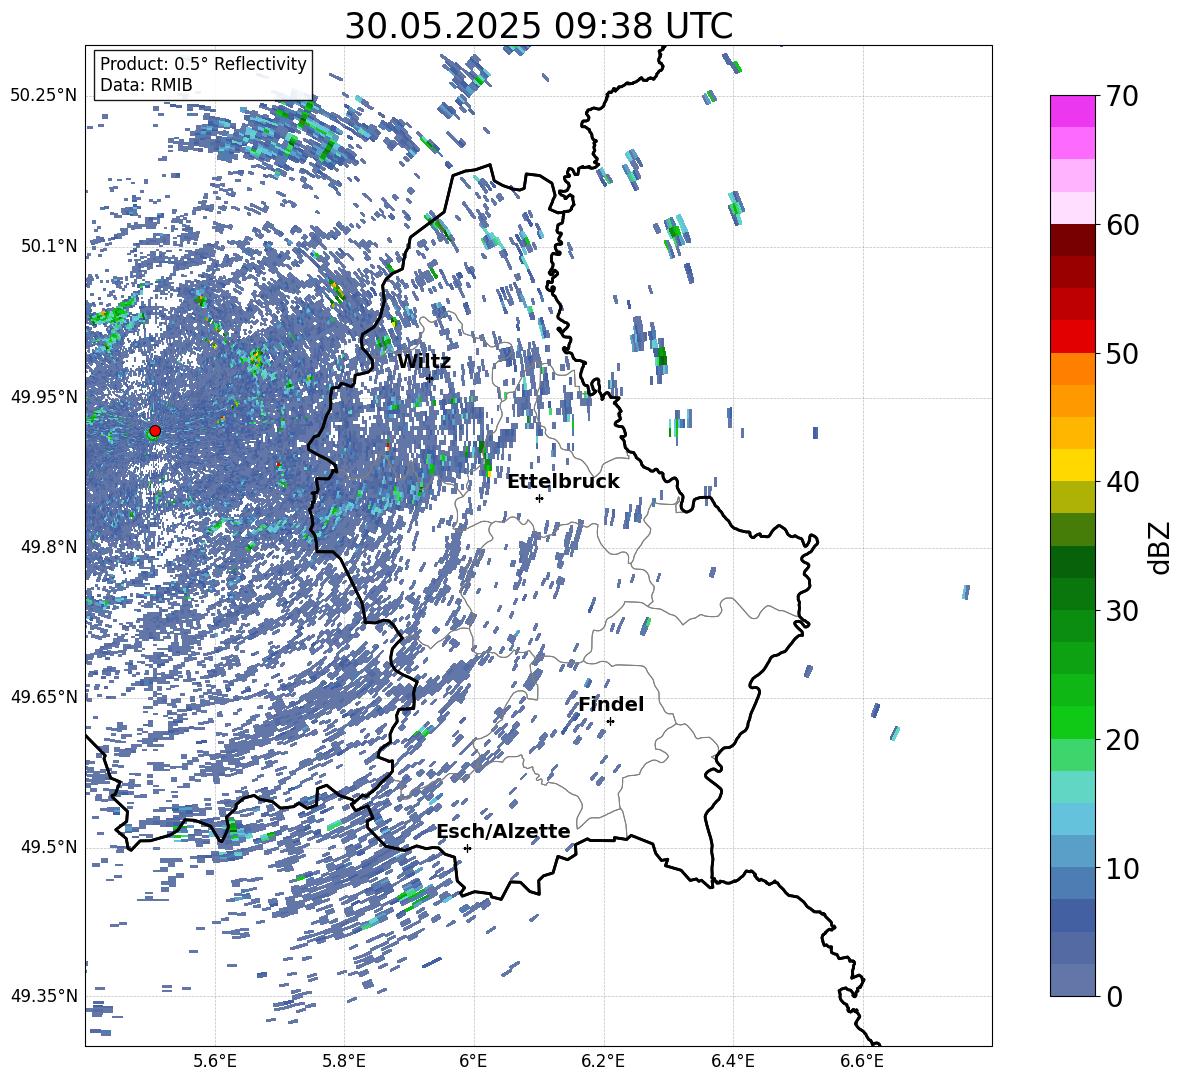Screen dimensions: 1184x1081
Task: Click the colorbar value 40
Action: pyautogui.click(x=1122, y=482)
